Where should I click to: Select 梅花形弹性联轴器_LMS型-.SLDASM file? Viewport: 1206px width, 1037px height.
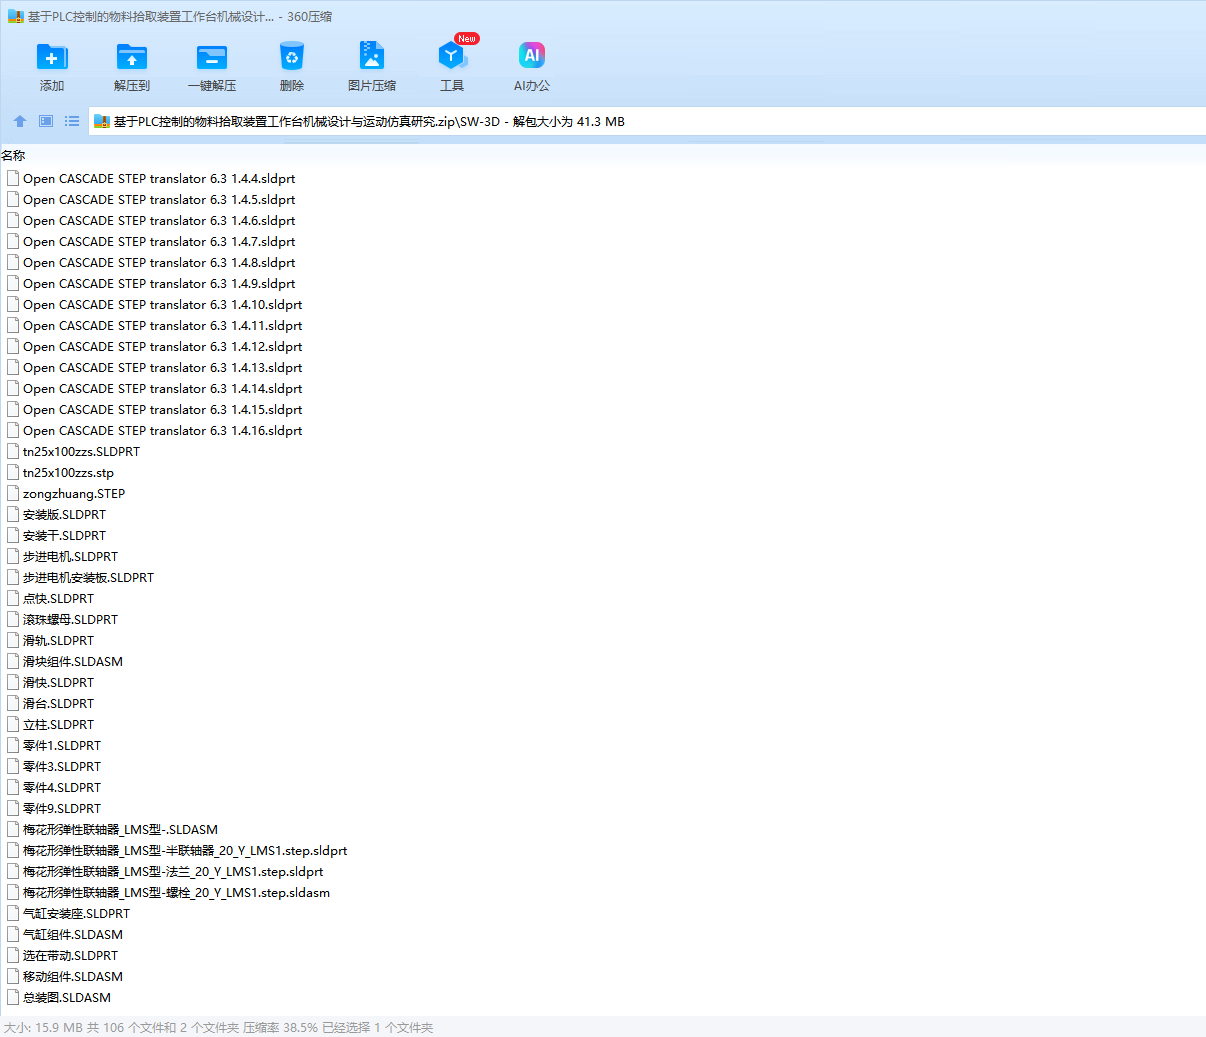point(120,829)
